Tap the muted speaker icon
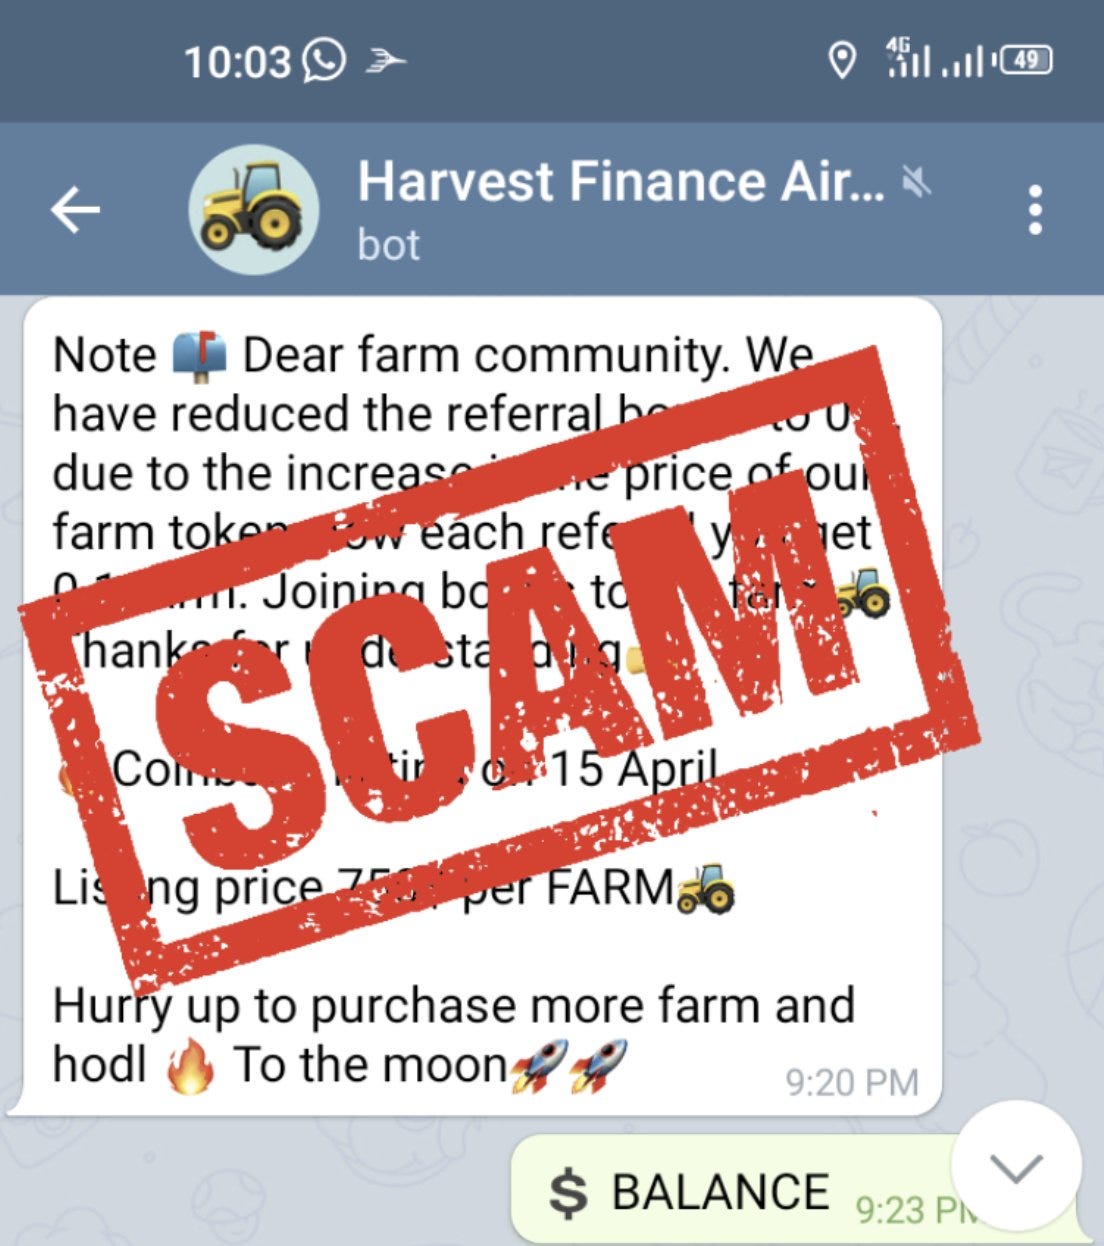1104x1246 pixels. (917, 182)
